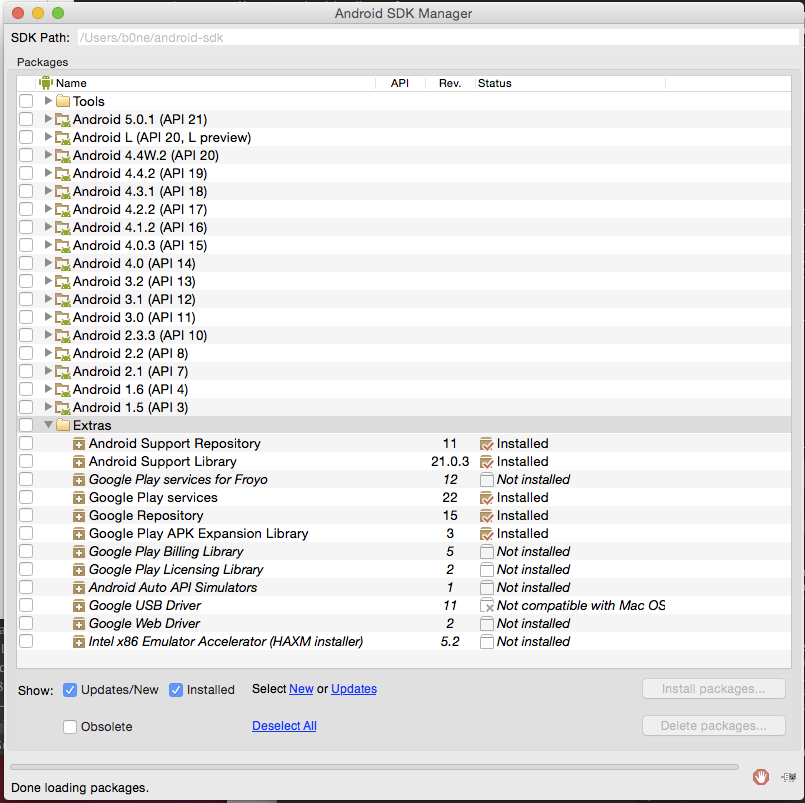Toggle the Installed show filter
The height and width of the screenshot is (803, 805).
tap(176, 690)
